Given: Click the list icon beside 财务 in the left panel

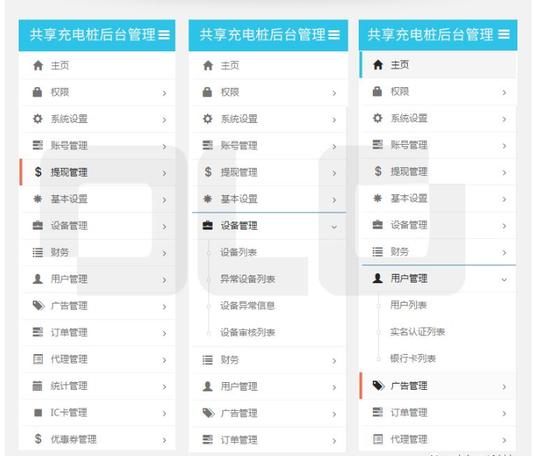Looking at the screenshot, I should [38, 252].
